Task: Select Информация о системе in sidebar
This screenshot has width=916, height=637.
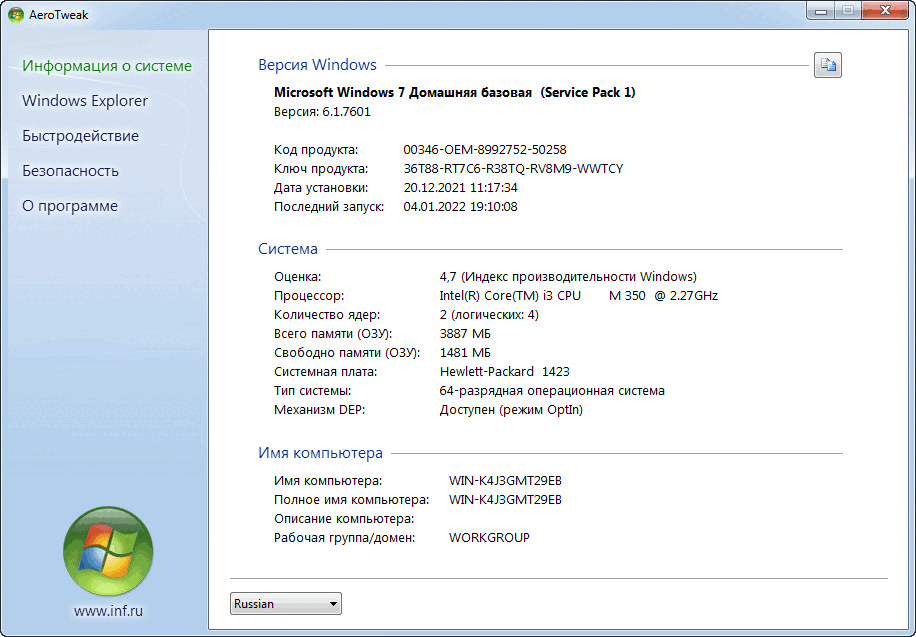Action: coord(107,65)
